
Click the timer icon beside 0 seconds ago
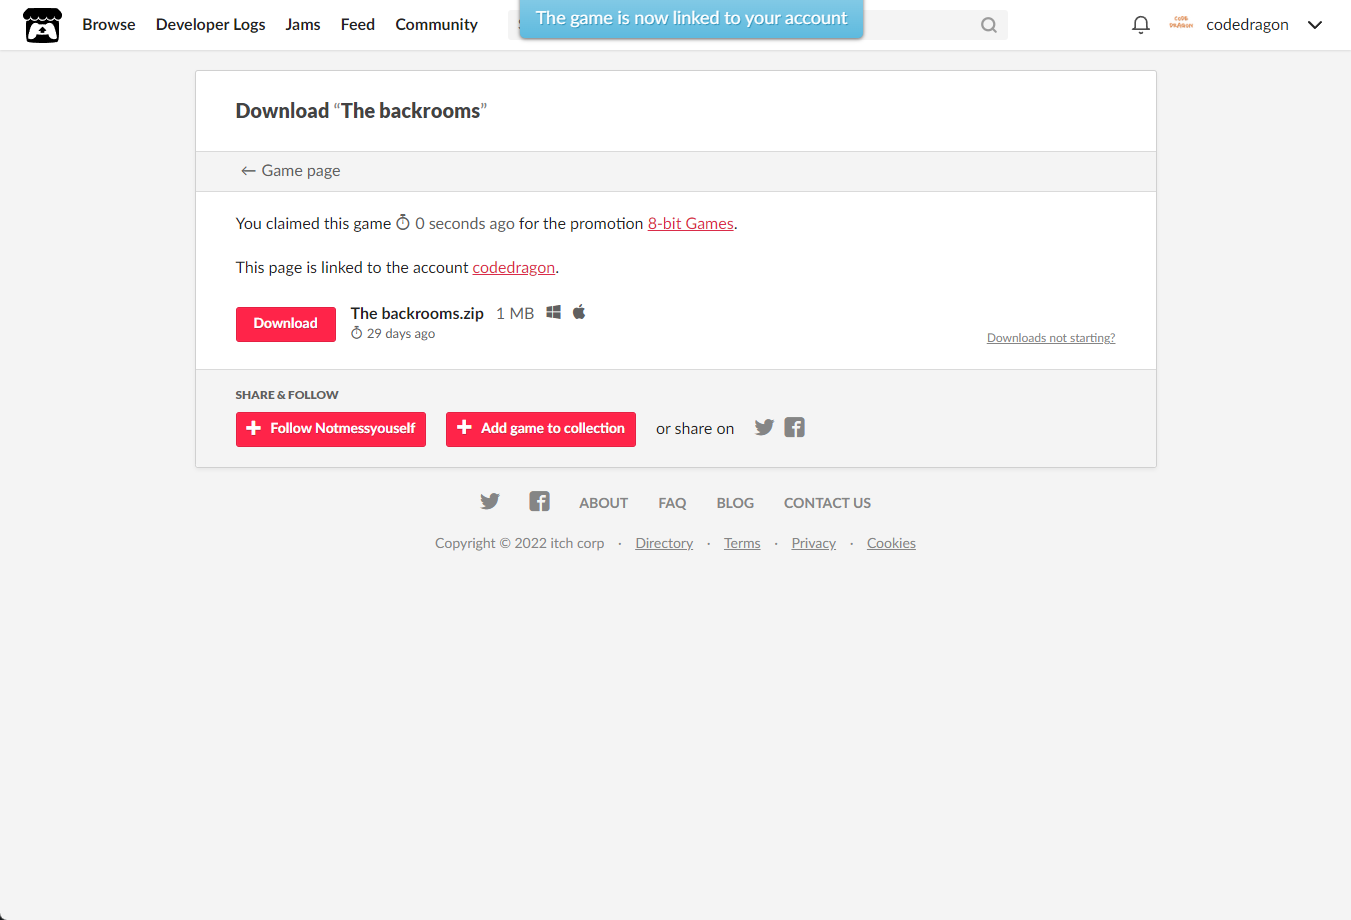pyautogui.click(x=403, y=223)
